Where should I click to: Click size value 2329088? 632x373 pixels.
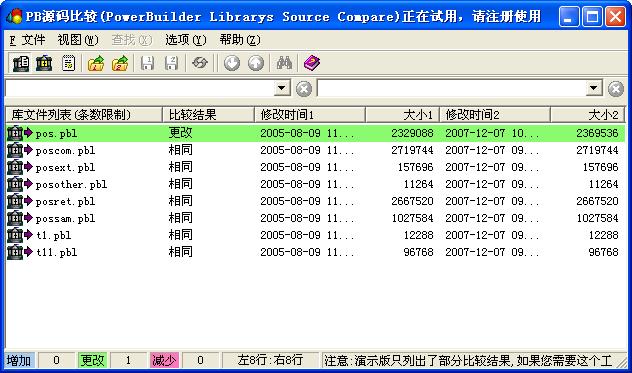point(412,133)
